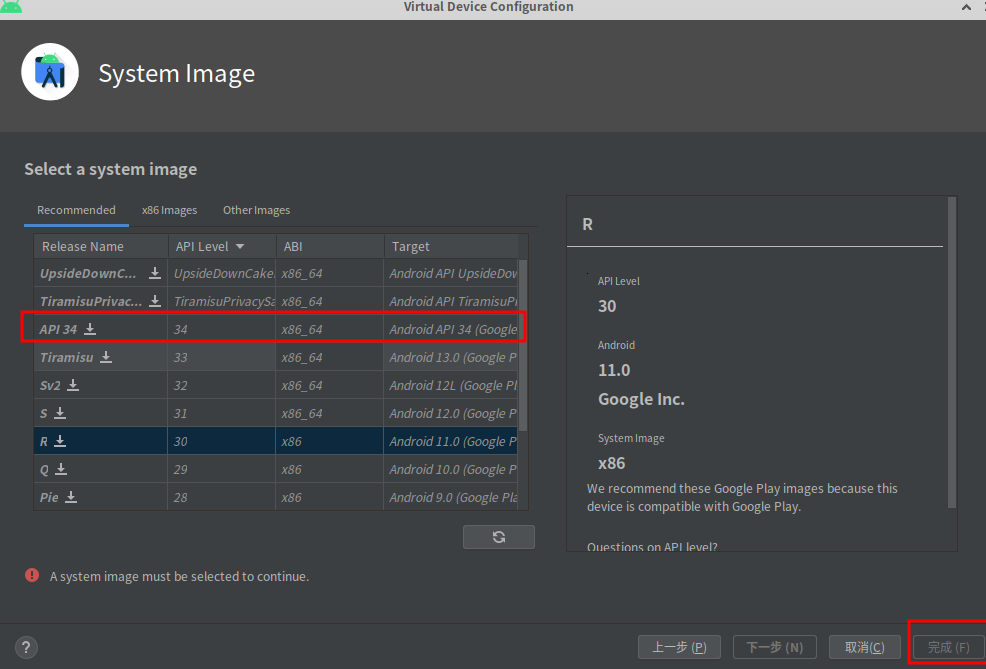Download the Tiramisu system image
Viewport: 986px width, 669px height.
106,357
